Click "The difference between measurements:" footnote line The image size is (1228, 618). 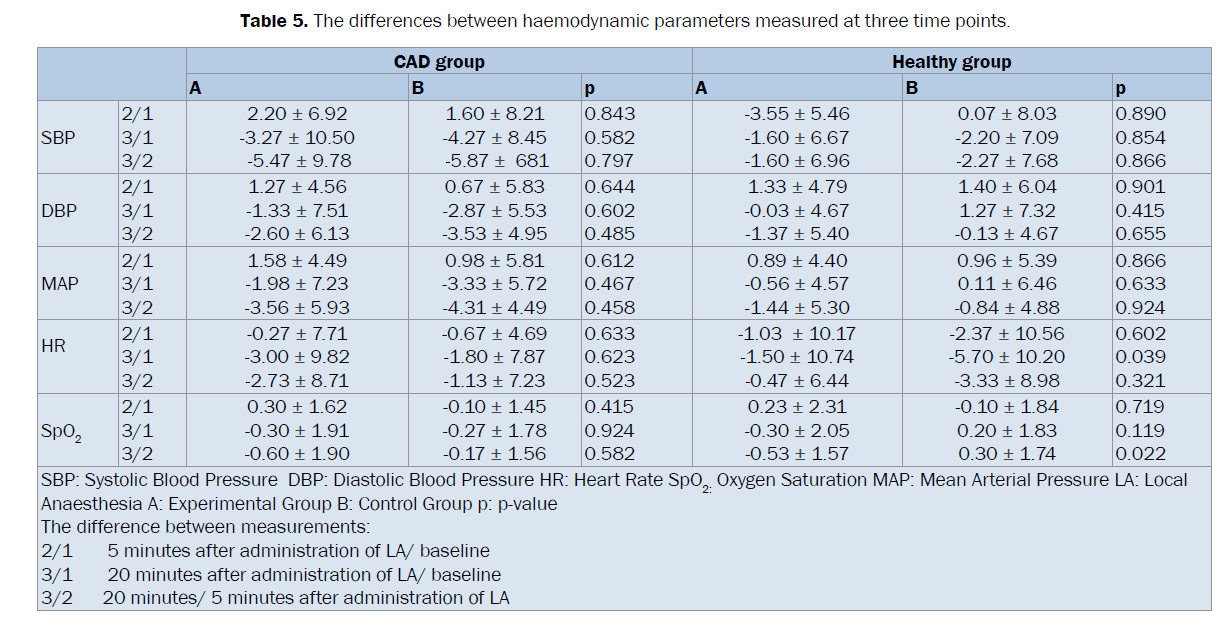pyautogui.click(x=205, y=527)
